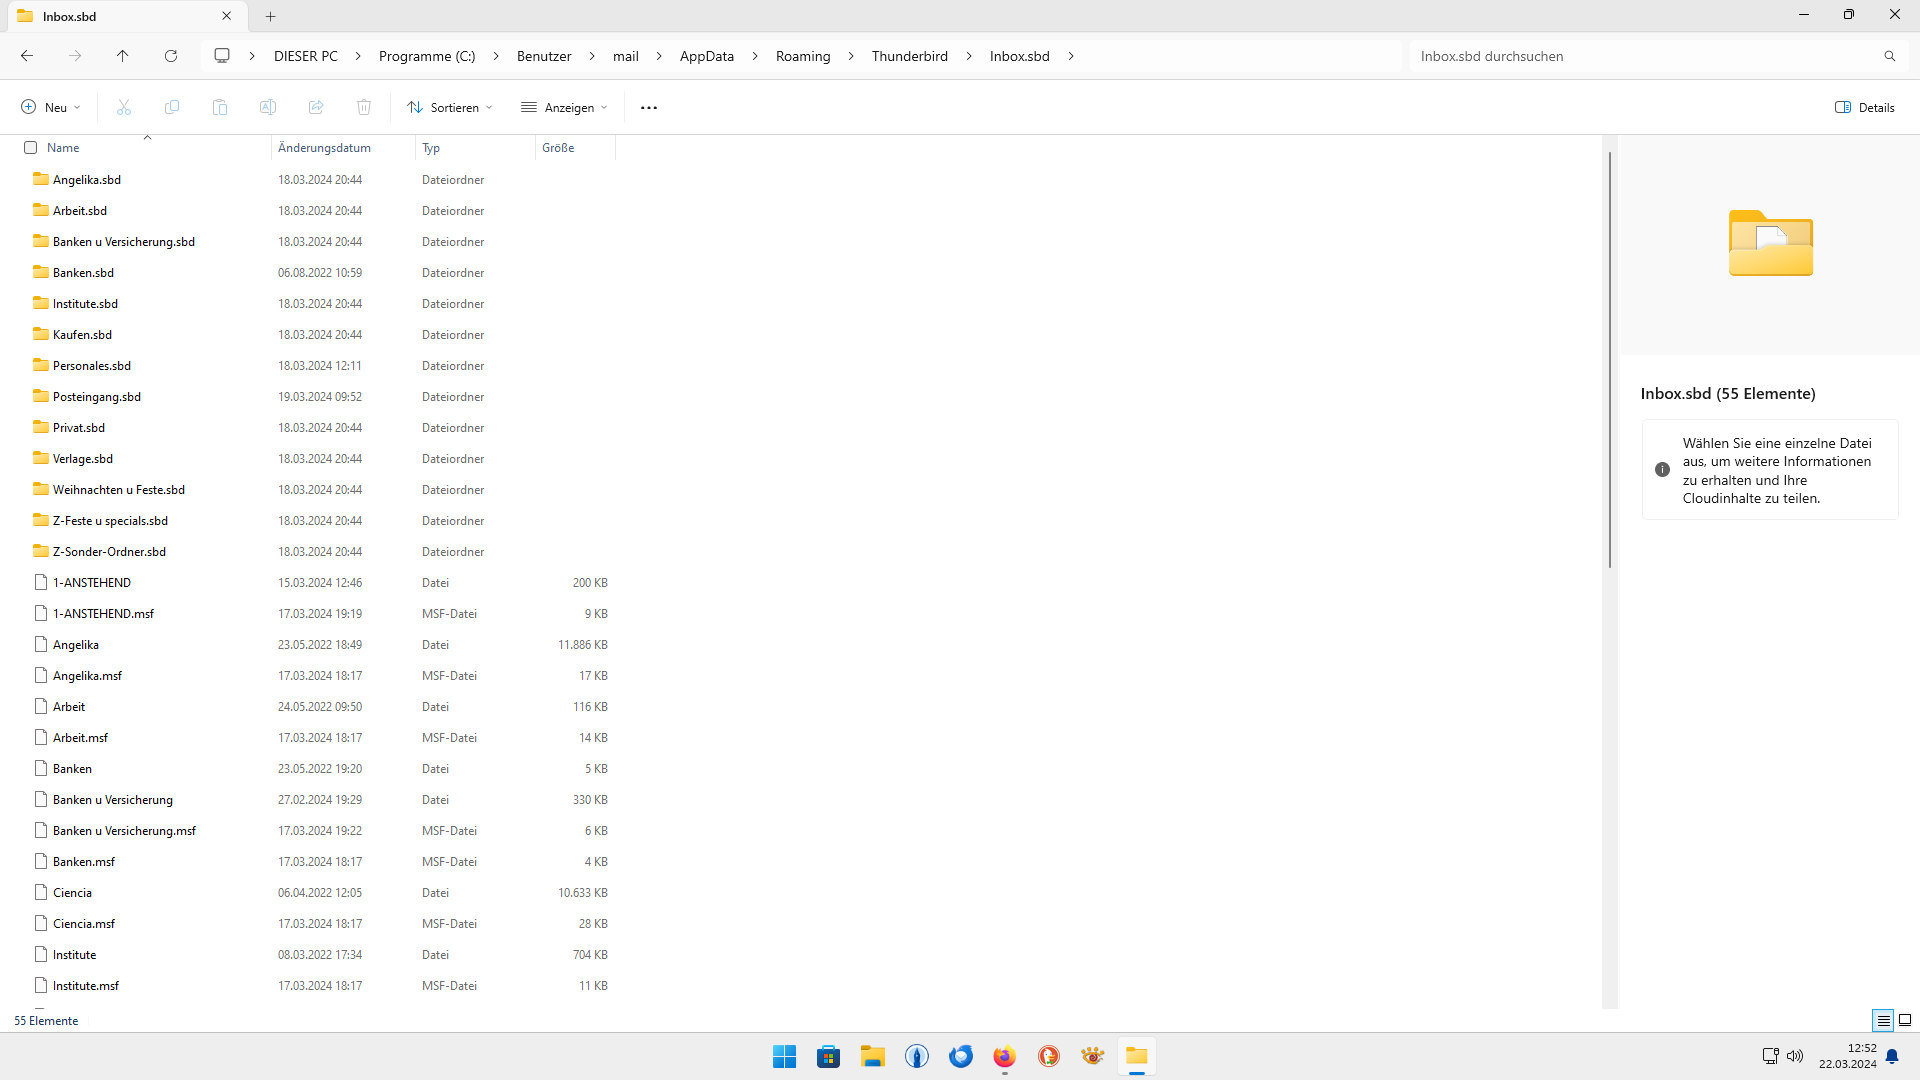
Task: Open the Neu dropdown menu
Action: (x=50, y=107)
